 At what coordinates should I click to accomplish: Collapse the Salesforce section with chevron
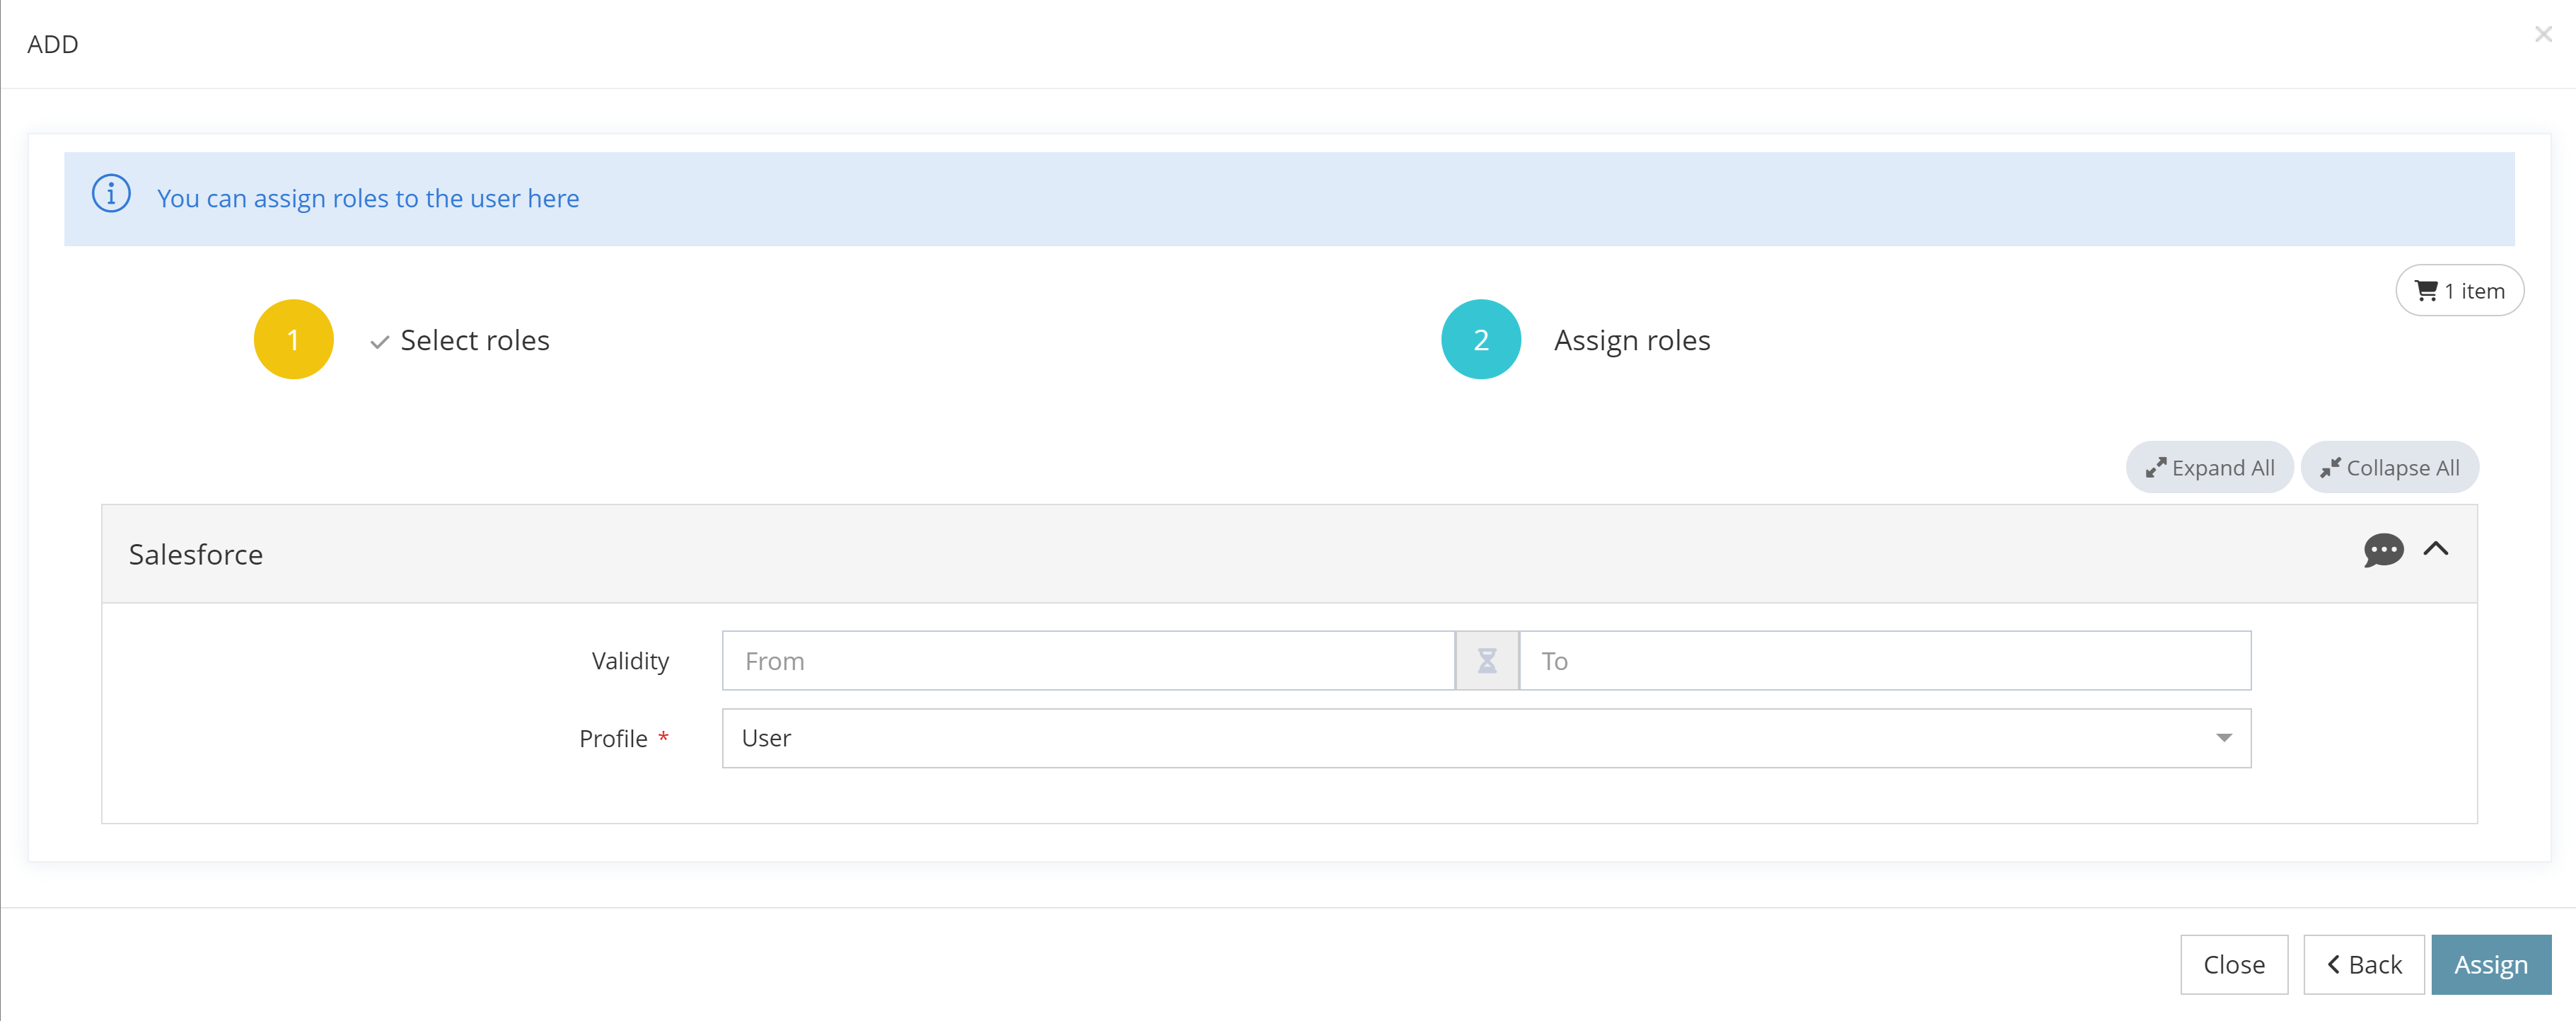(x=2435, y=549)
